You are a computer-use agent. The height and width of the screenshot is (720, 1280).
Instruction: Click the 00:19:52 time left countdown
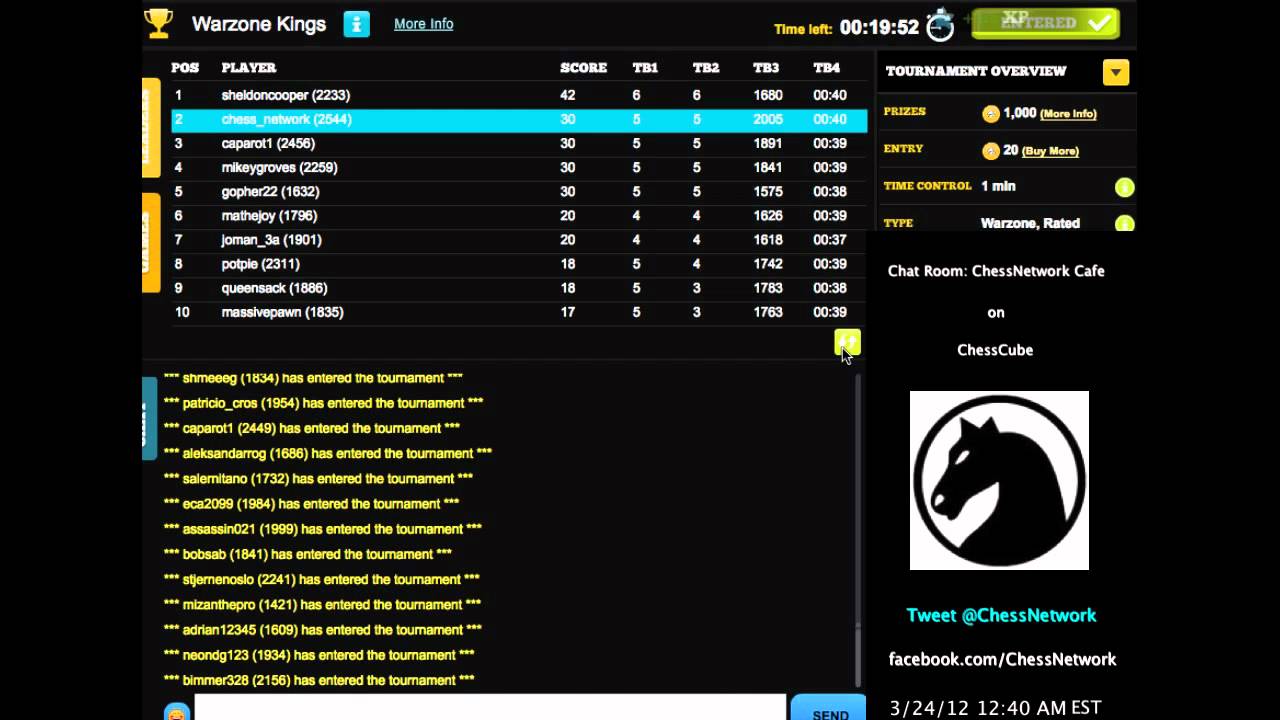point(879,28)
